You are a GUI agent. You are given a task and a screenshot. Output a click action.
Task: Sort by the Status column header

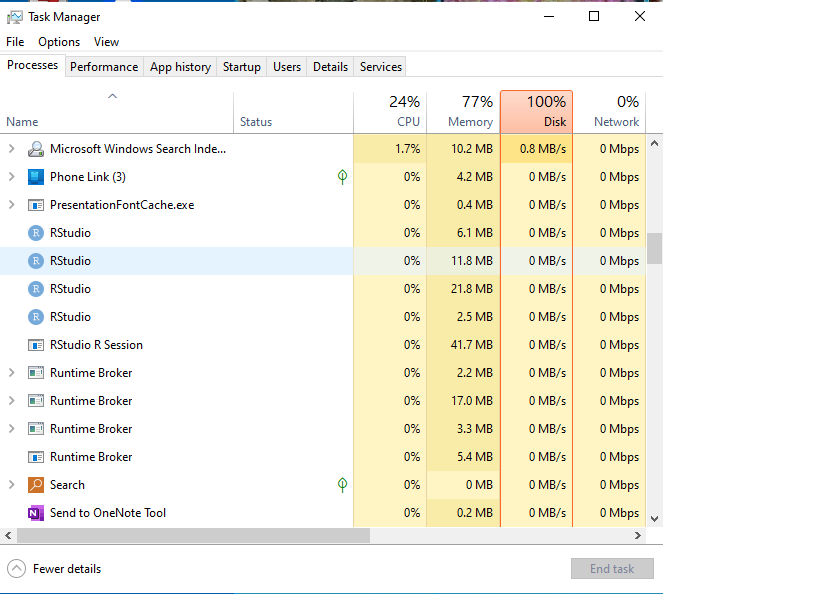[x=294, y=112]
